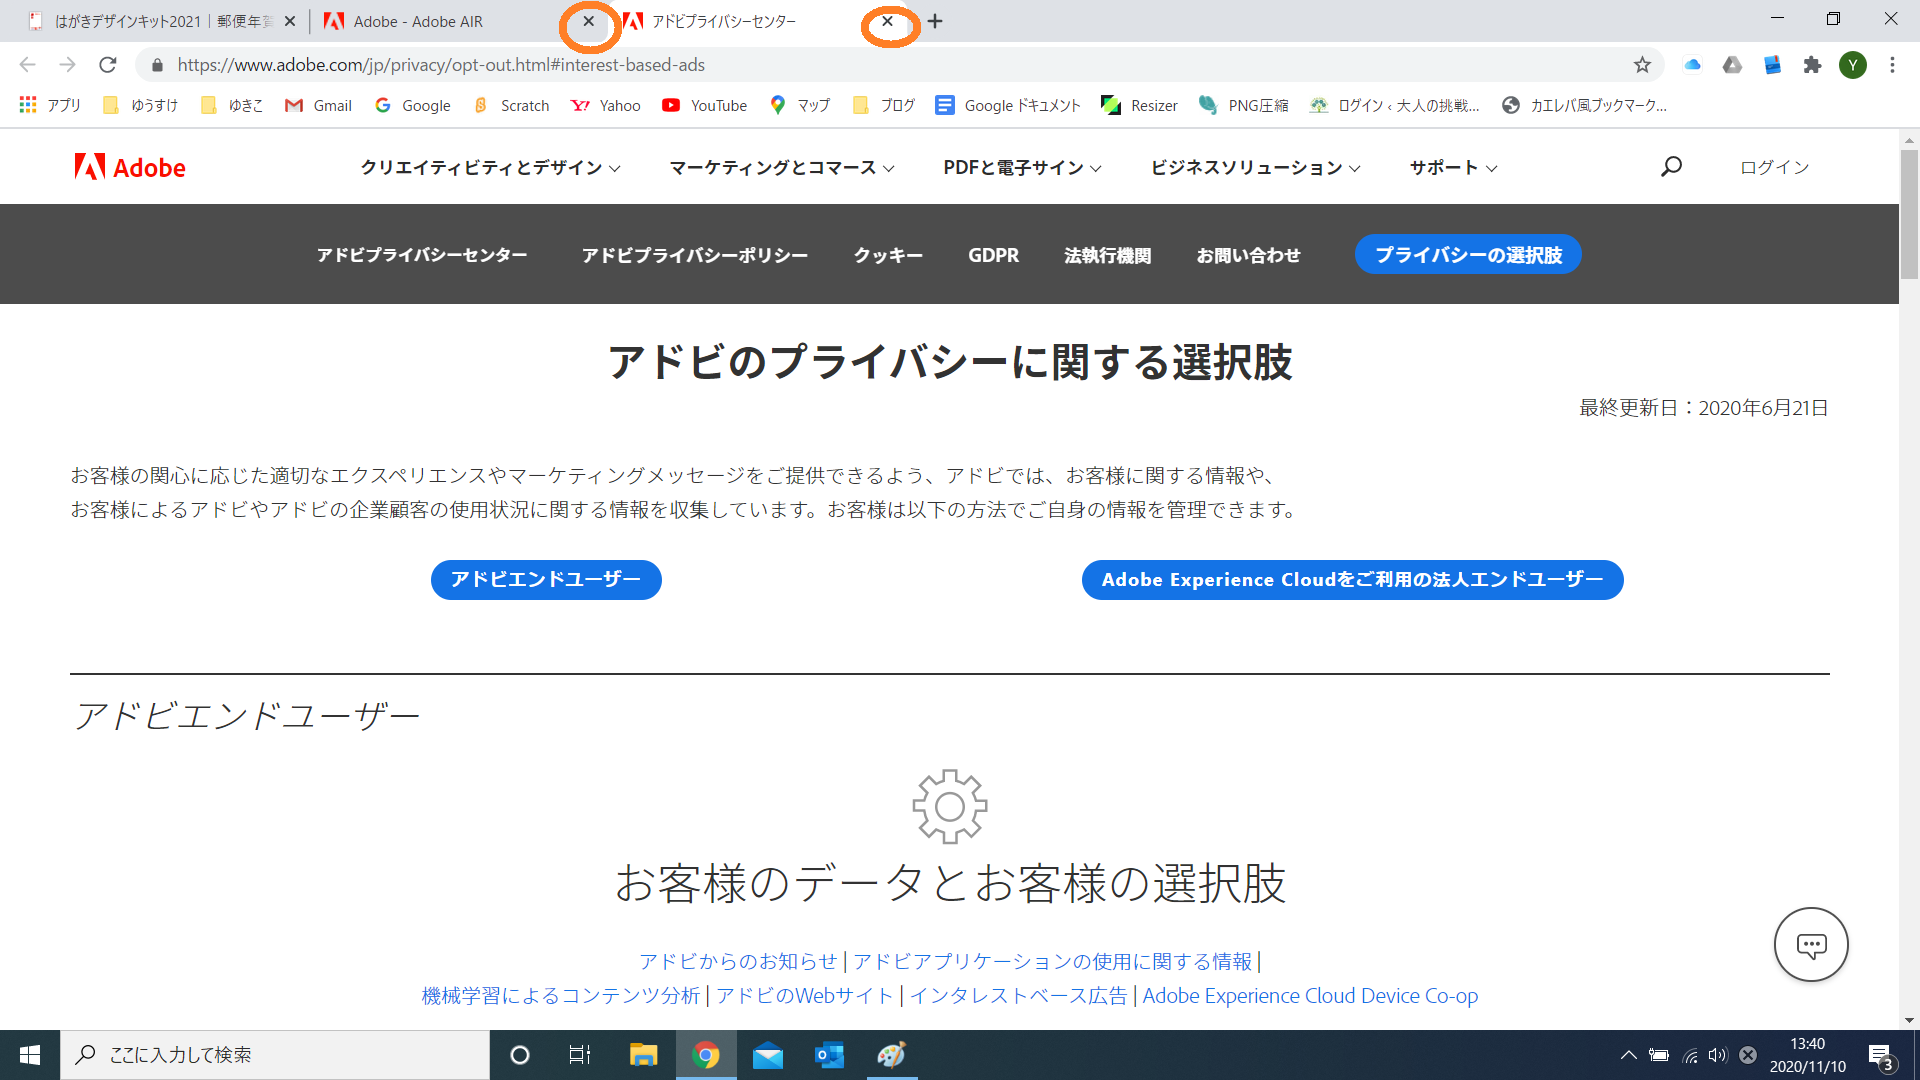Open the Yahoo bookmark

[606, 105]
